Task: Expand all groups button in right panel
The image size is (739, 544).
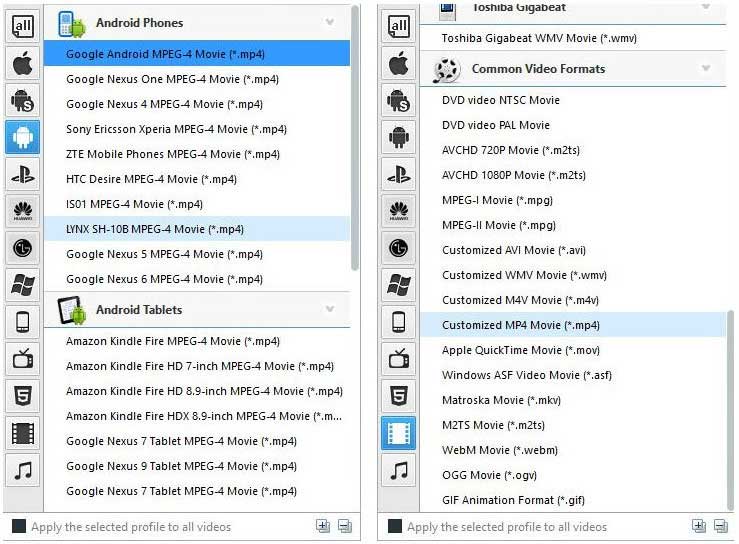Action: click(699, 526)
